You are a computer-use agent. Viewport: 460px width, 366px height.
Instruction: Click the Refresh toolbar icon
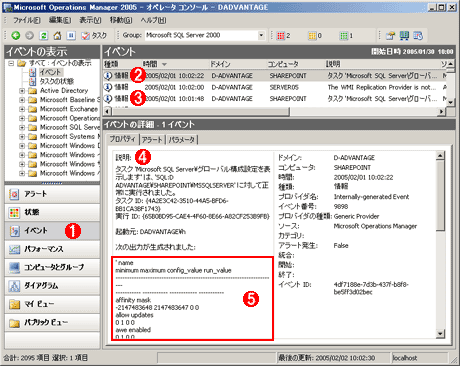coord(44,35)
